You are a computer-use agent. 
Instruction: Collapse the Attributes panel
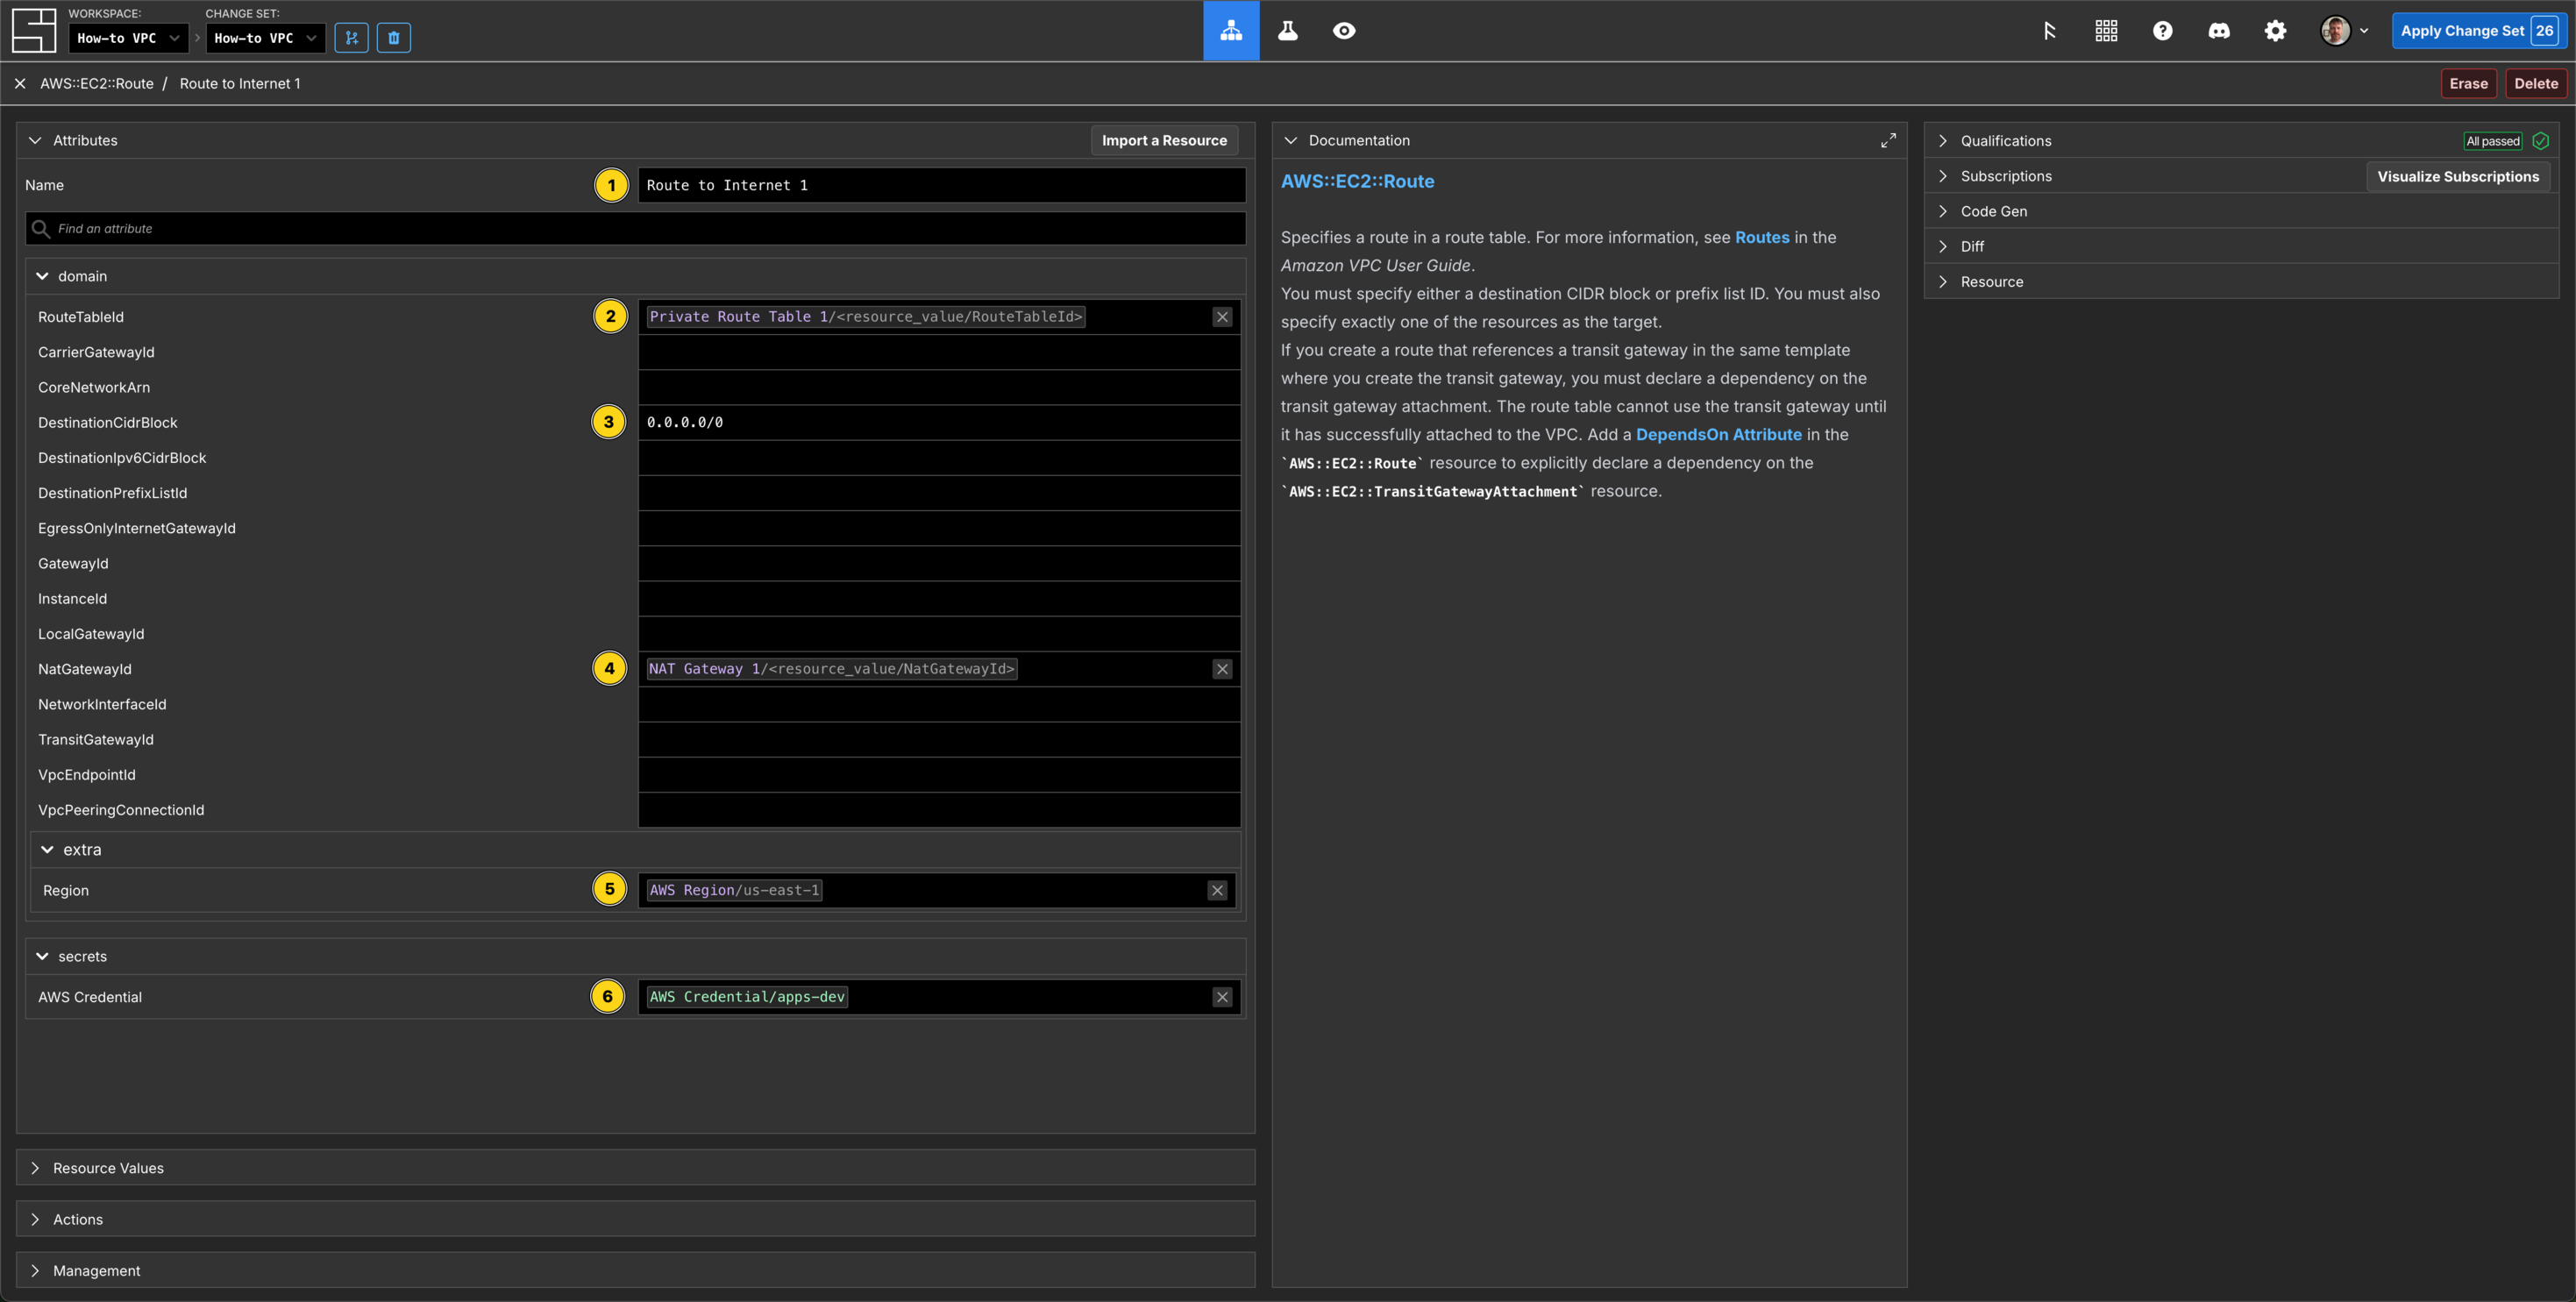point(35,141)
